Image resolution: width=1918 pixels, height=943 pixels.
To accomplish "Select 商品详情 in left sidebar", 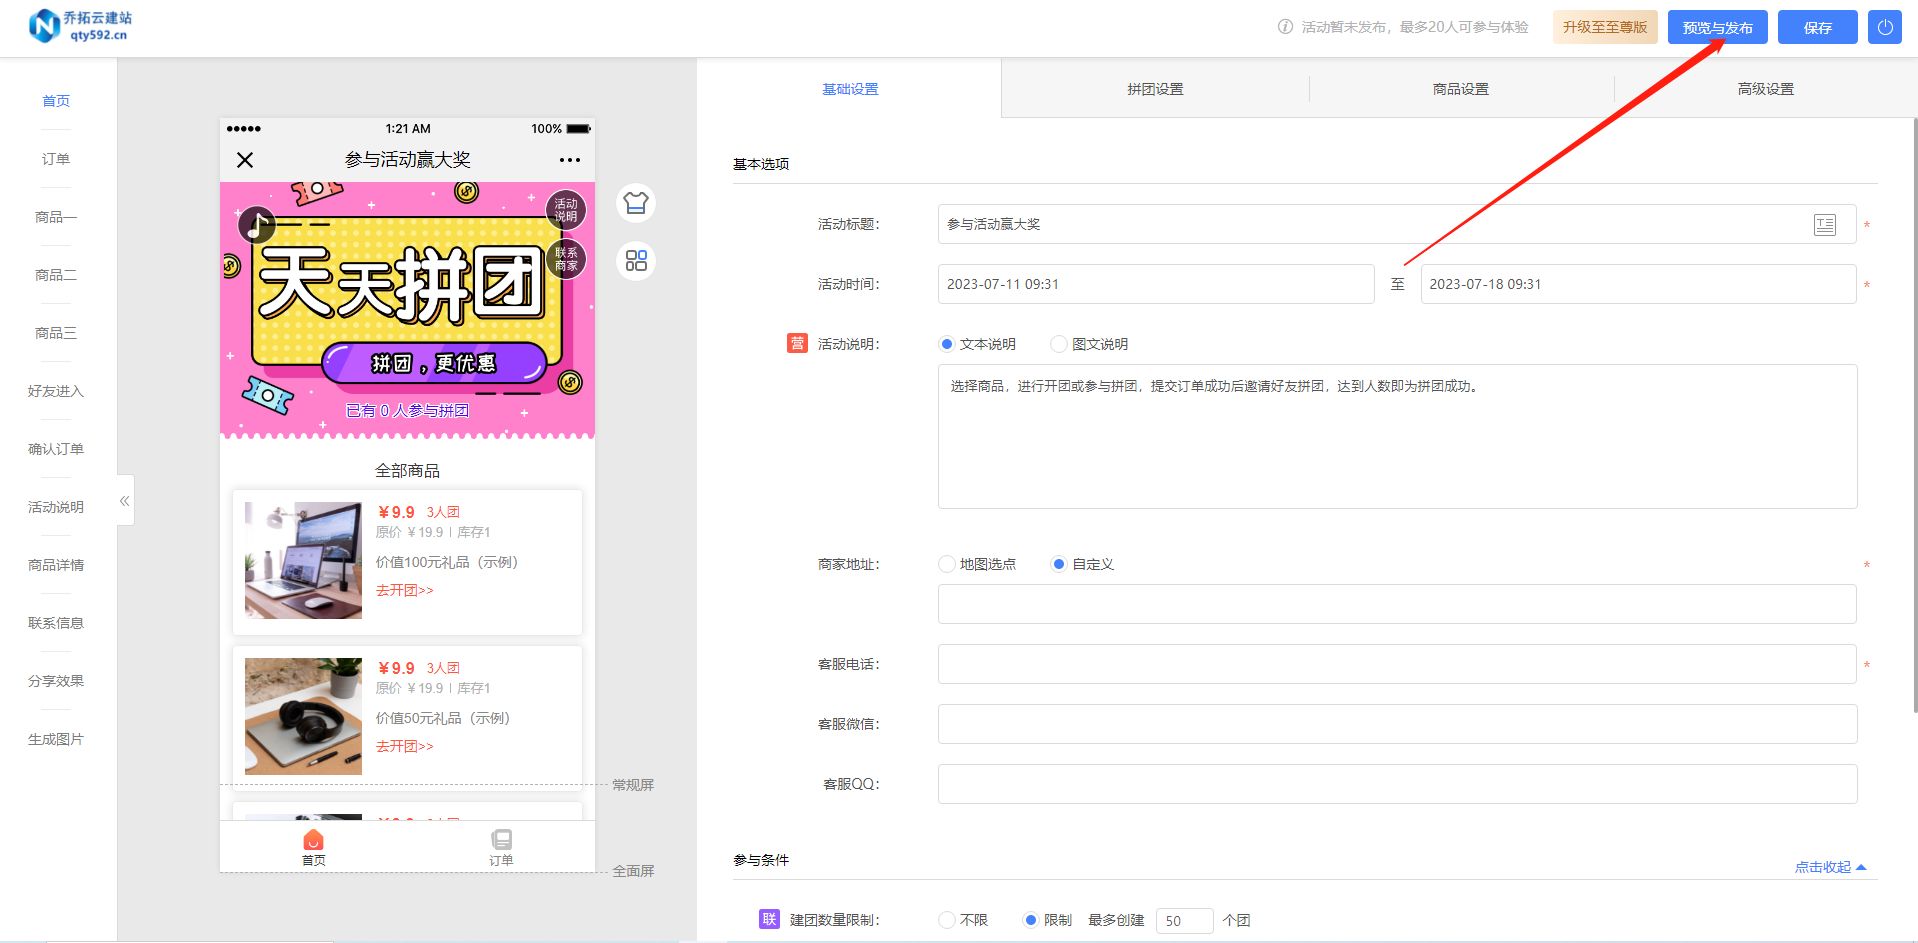I will click(56, 565).
